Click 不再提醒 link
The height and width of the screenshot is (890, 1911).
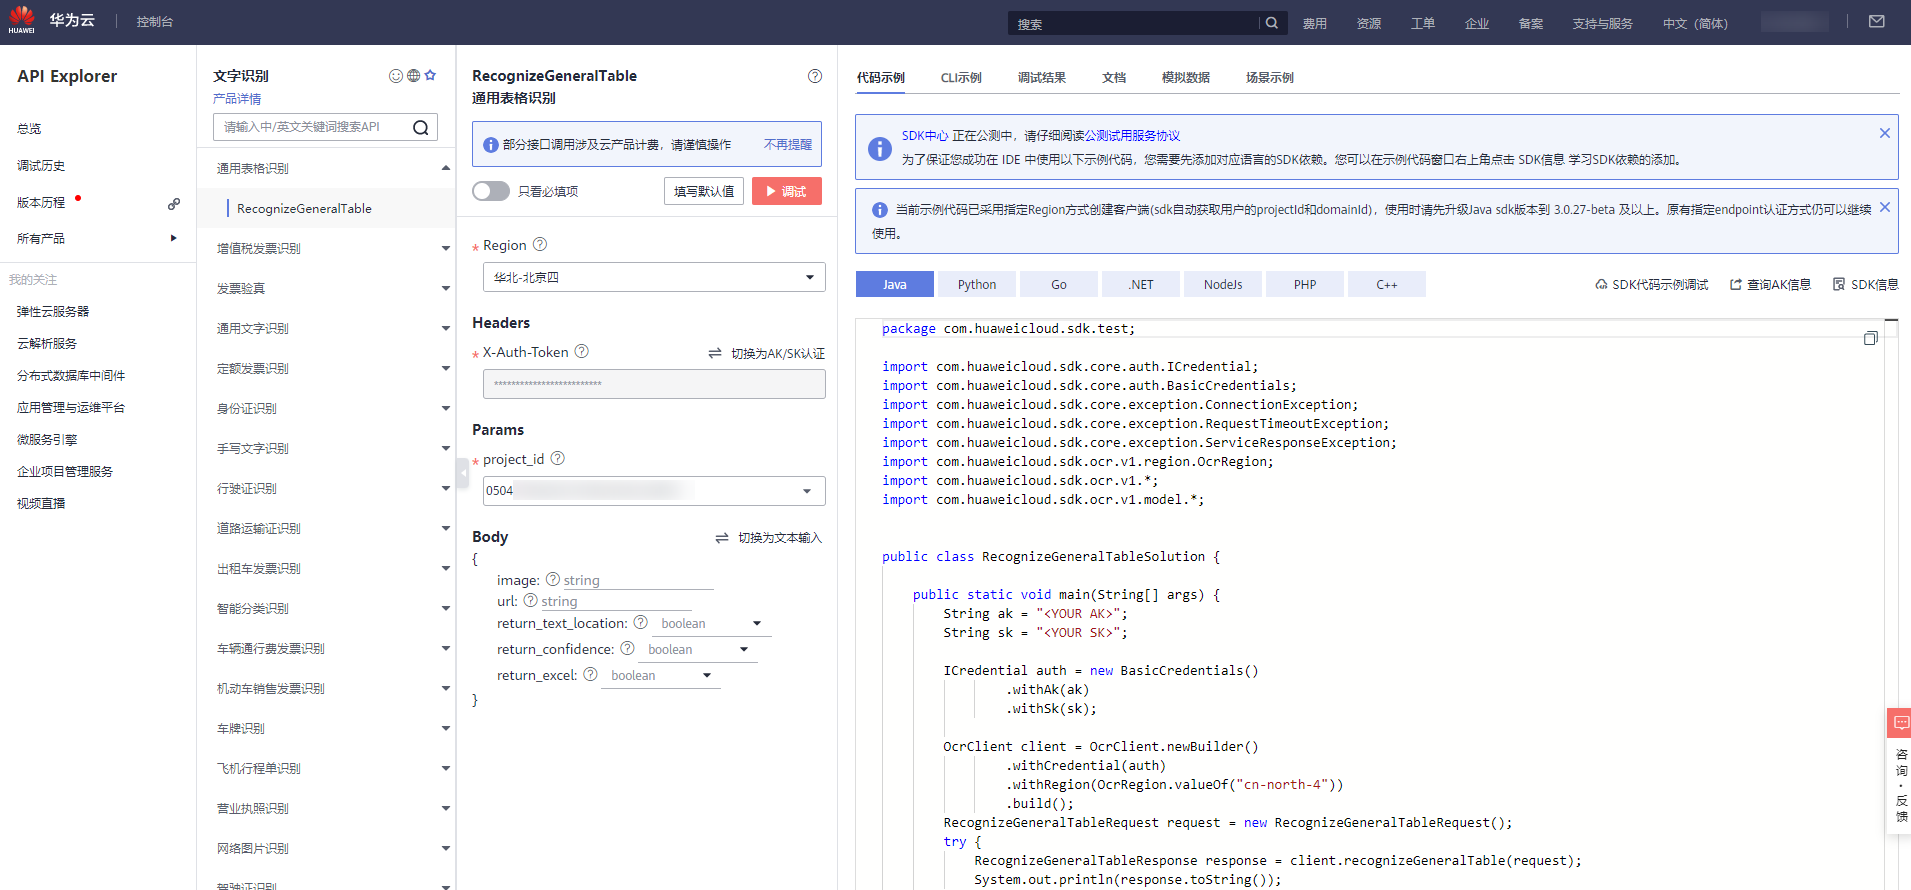(788, 144)
